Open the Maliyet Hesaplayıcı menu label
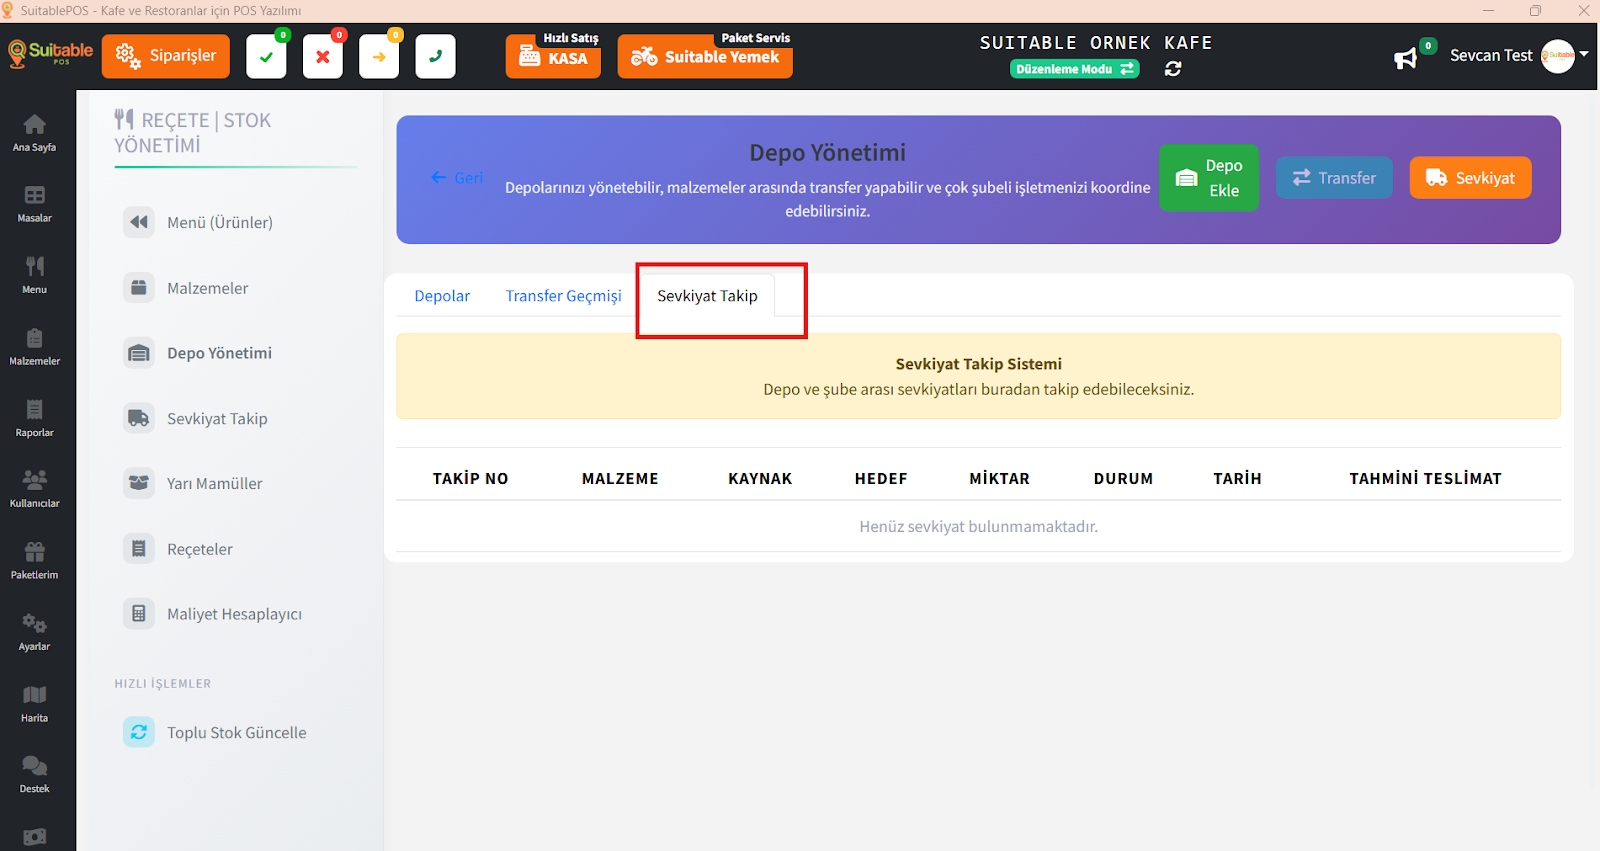This screenshot has height=851, width=1600. click(234, 614)
